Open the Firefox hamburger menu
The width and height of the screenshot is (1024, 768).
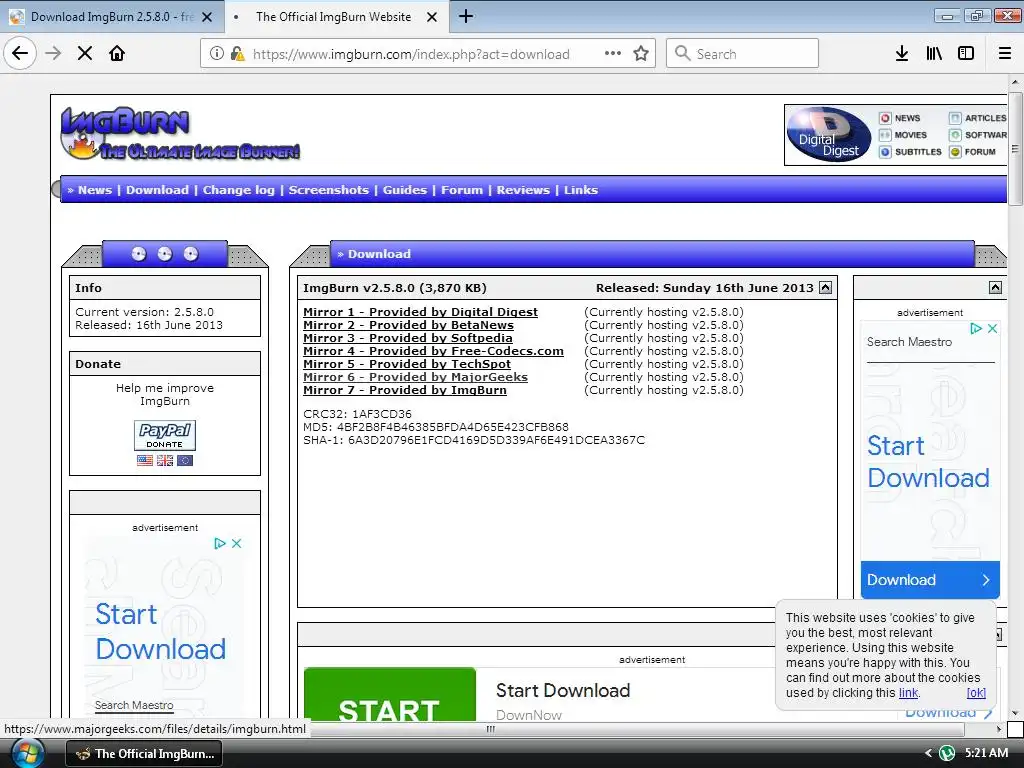(x=1004, y=54)
